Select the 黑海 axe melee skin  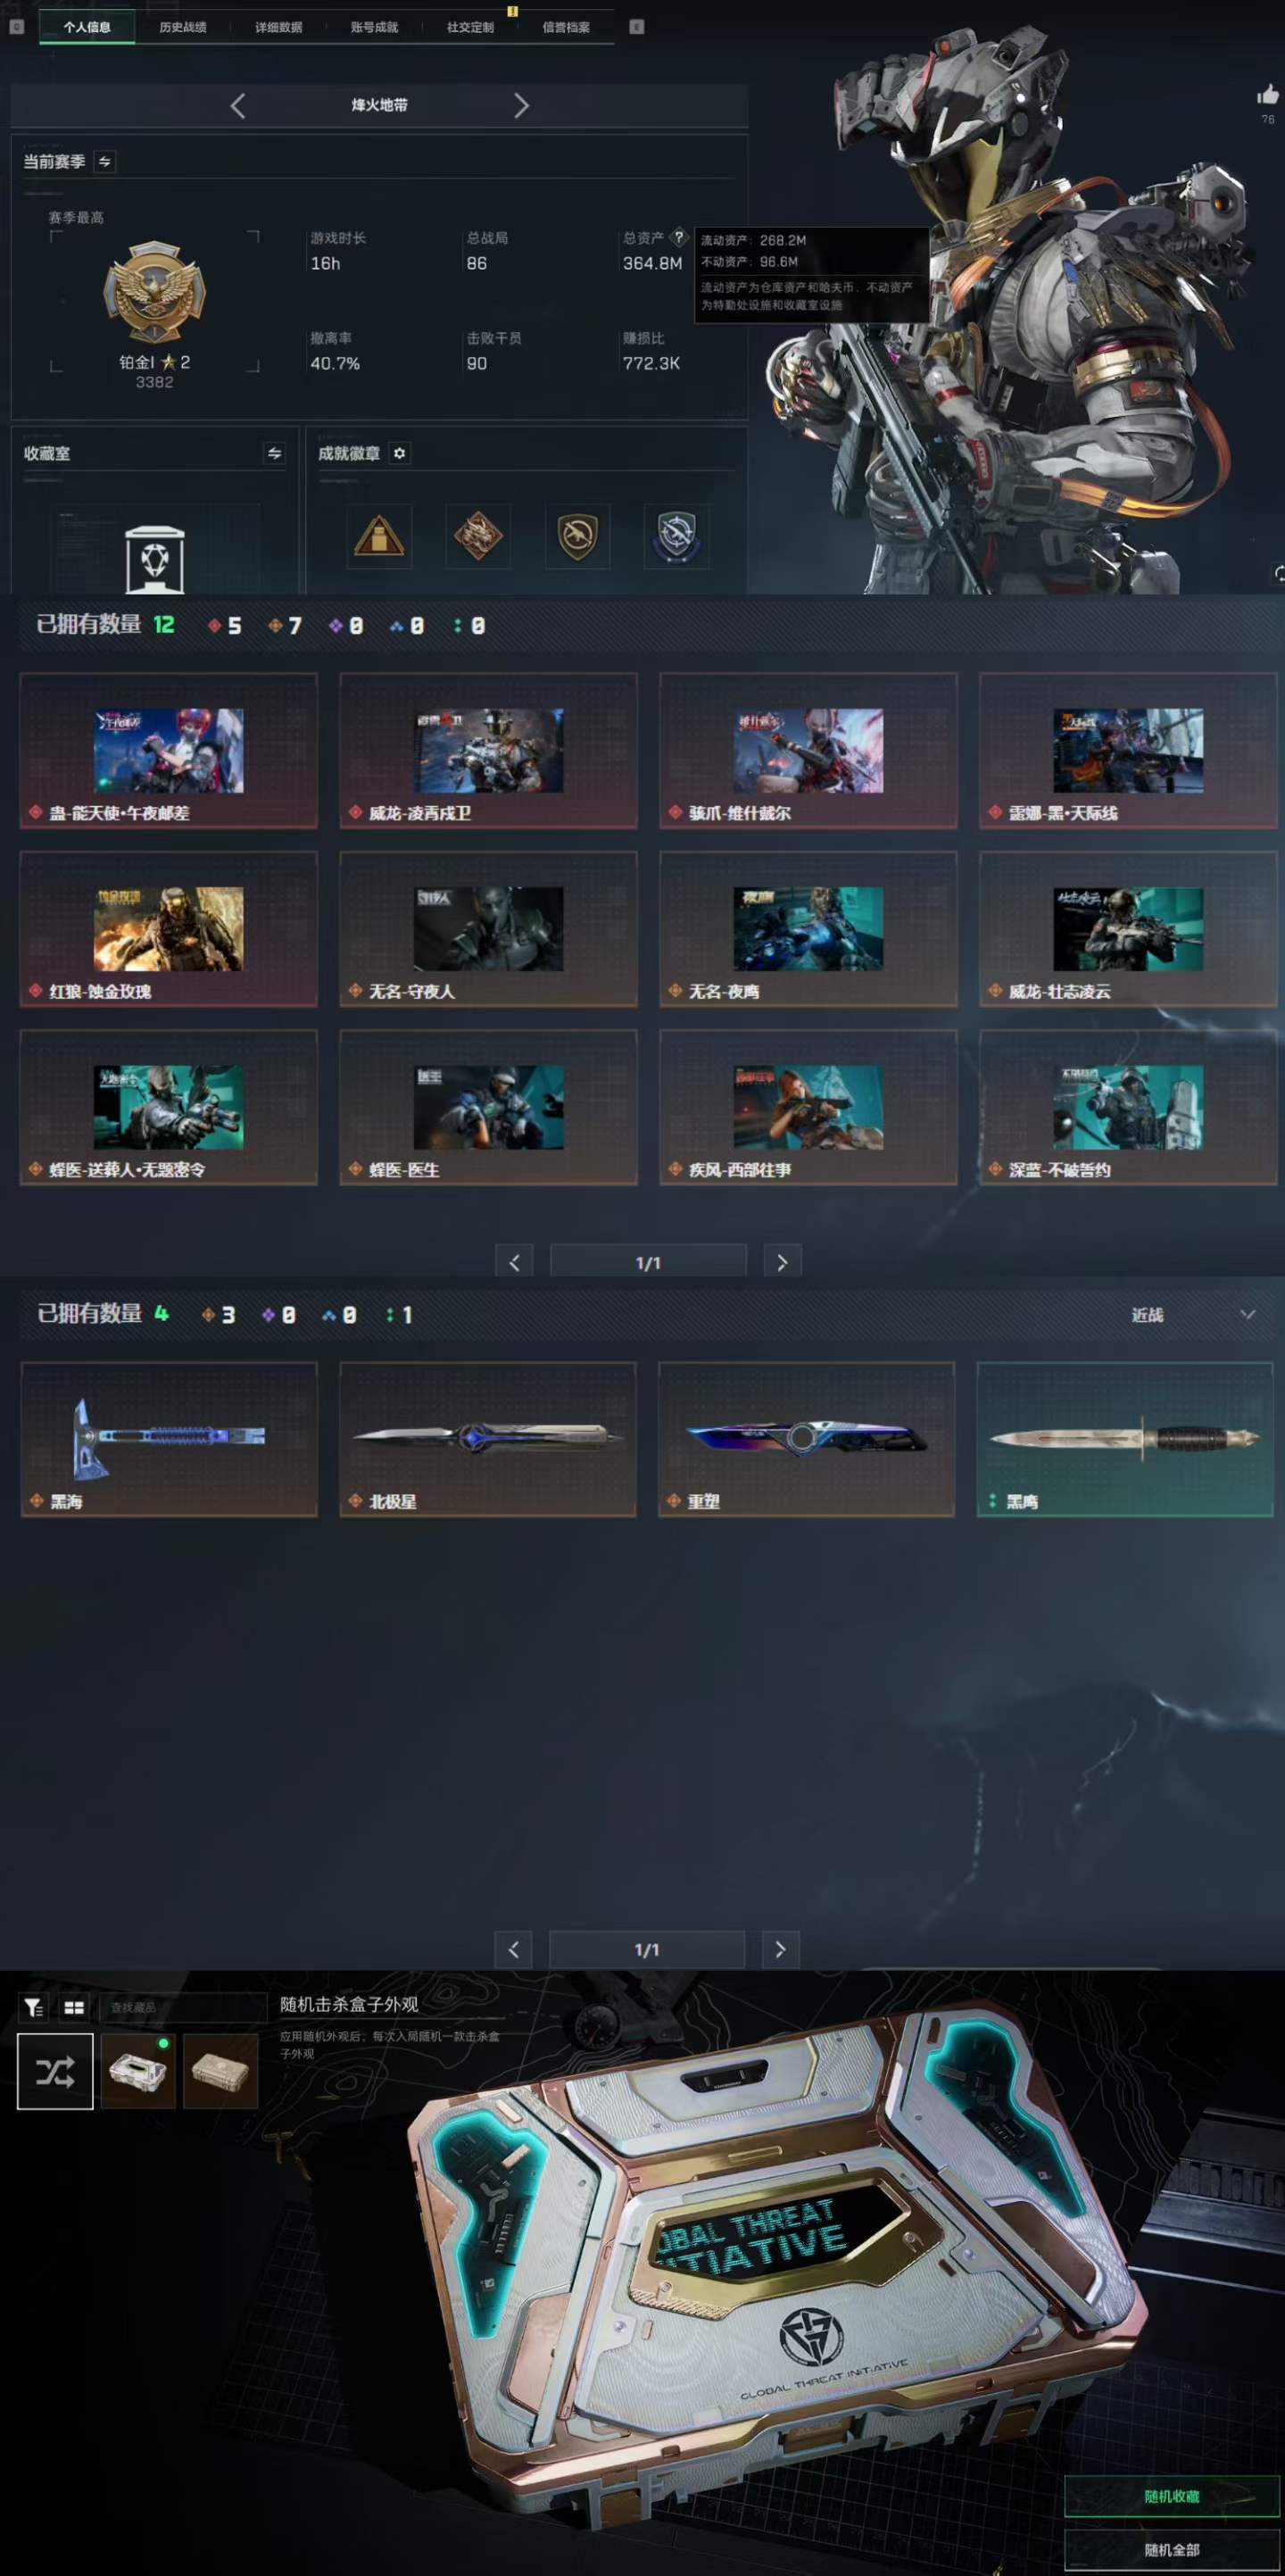169,1440
